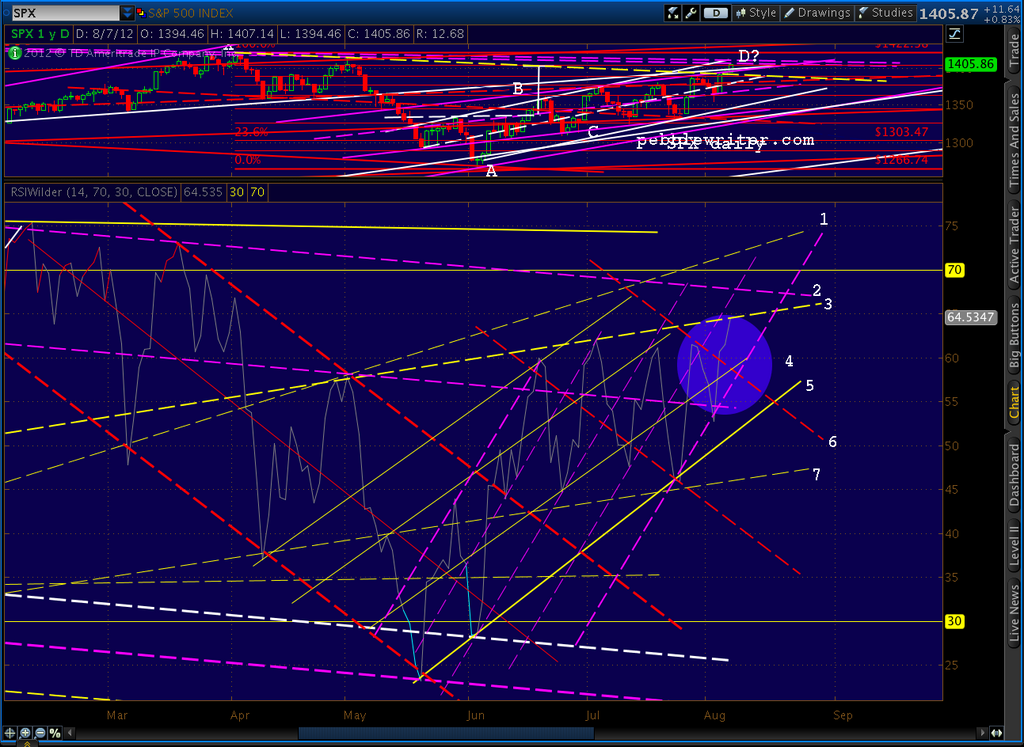Click the percent scale icon

click(55, 733)
